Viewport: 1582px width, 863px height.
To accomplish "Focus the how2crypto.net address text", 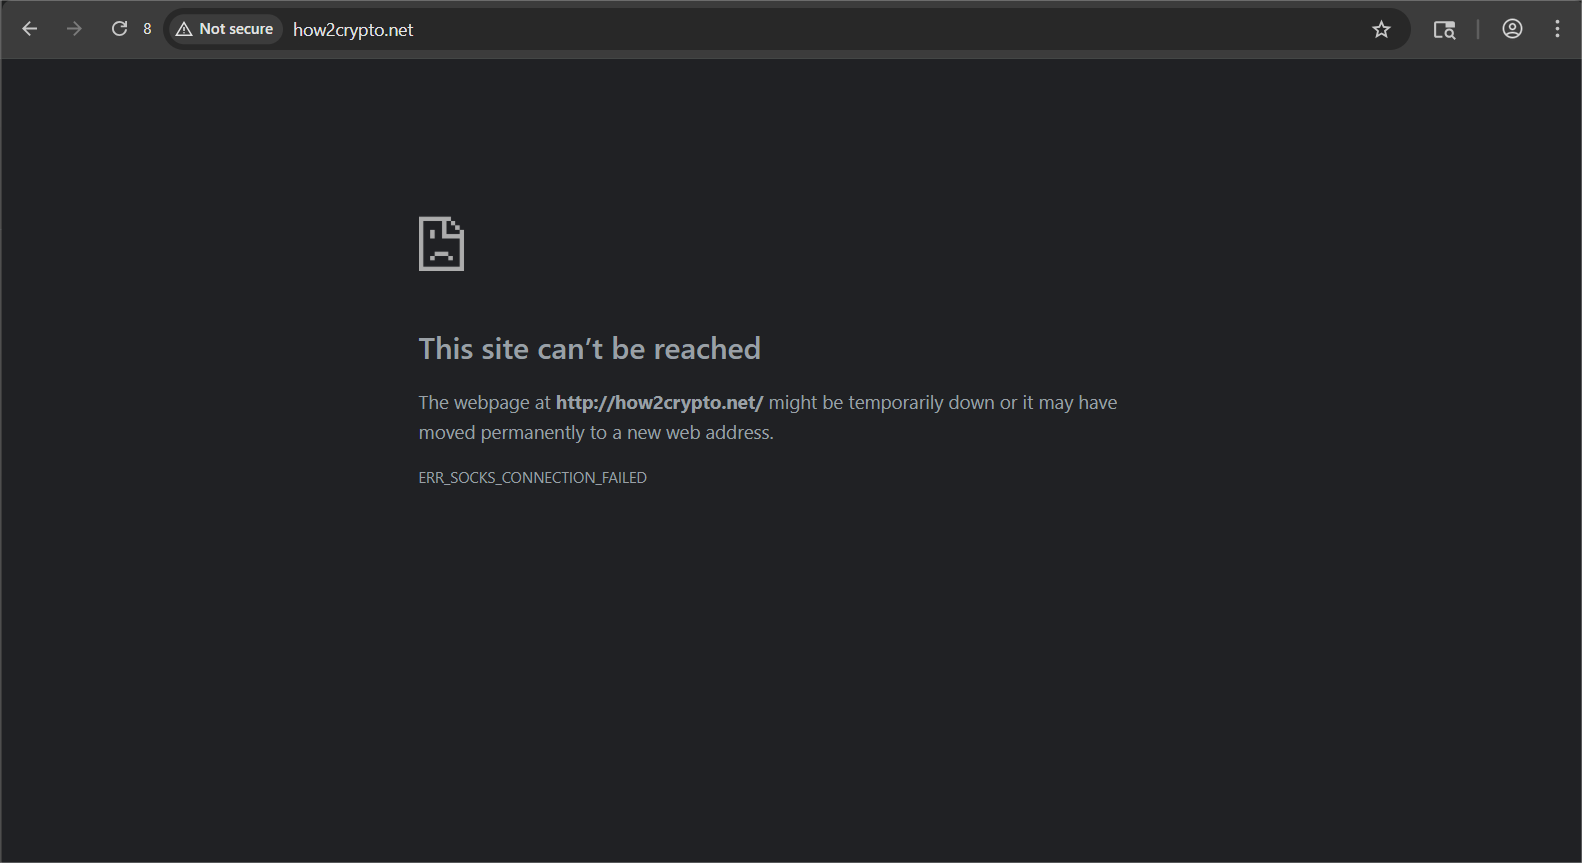I will tap(353, 30).
